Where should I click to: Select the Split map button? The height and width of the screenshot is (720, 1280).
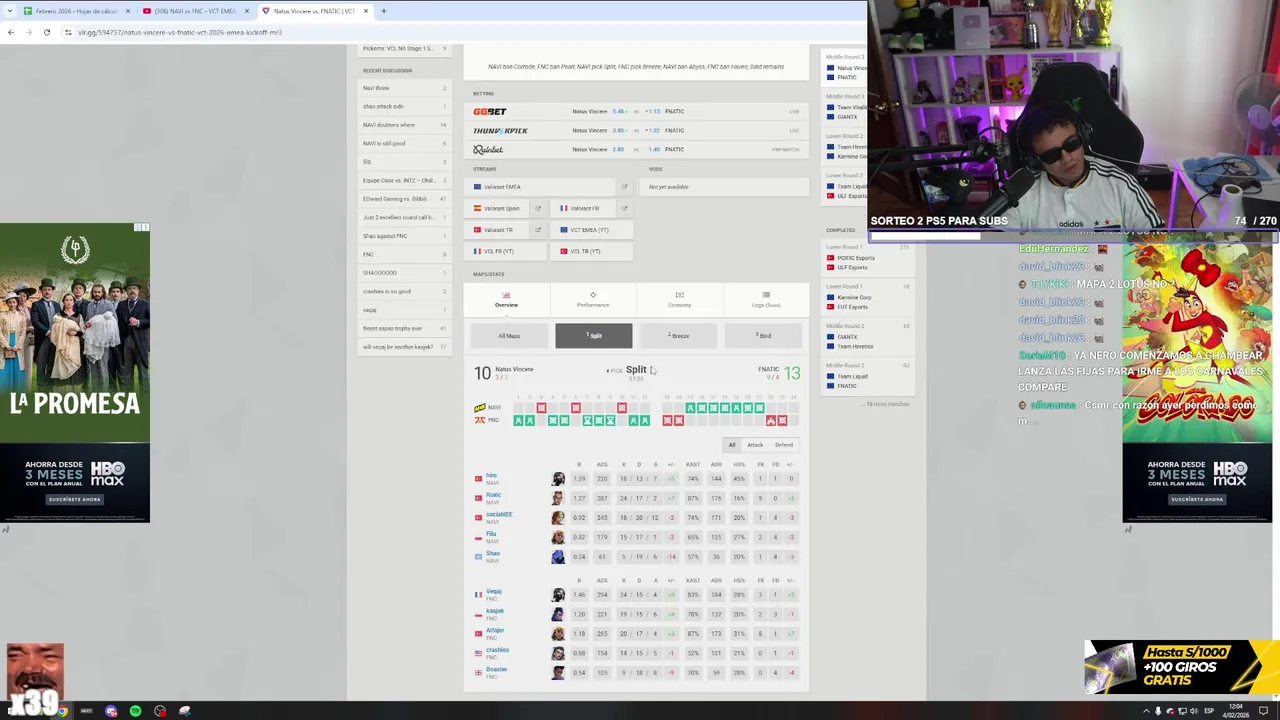594,336
